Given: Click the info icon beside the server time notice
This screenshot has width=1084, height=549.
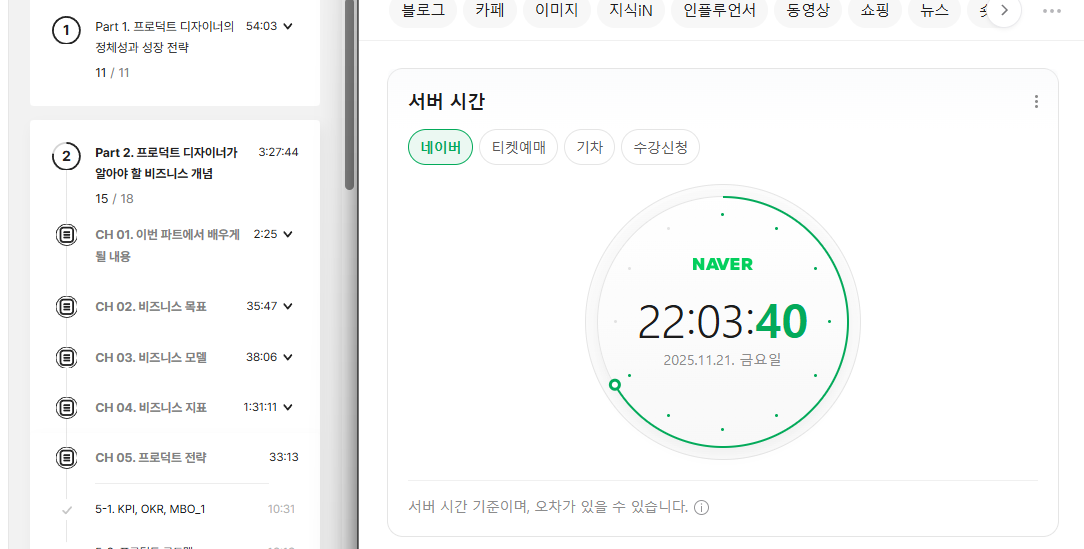Looking at the screenshot, I should coord(701,508).
